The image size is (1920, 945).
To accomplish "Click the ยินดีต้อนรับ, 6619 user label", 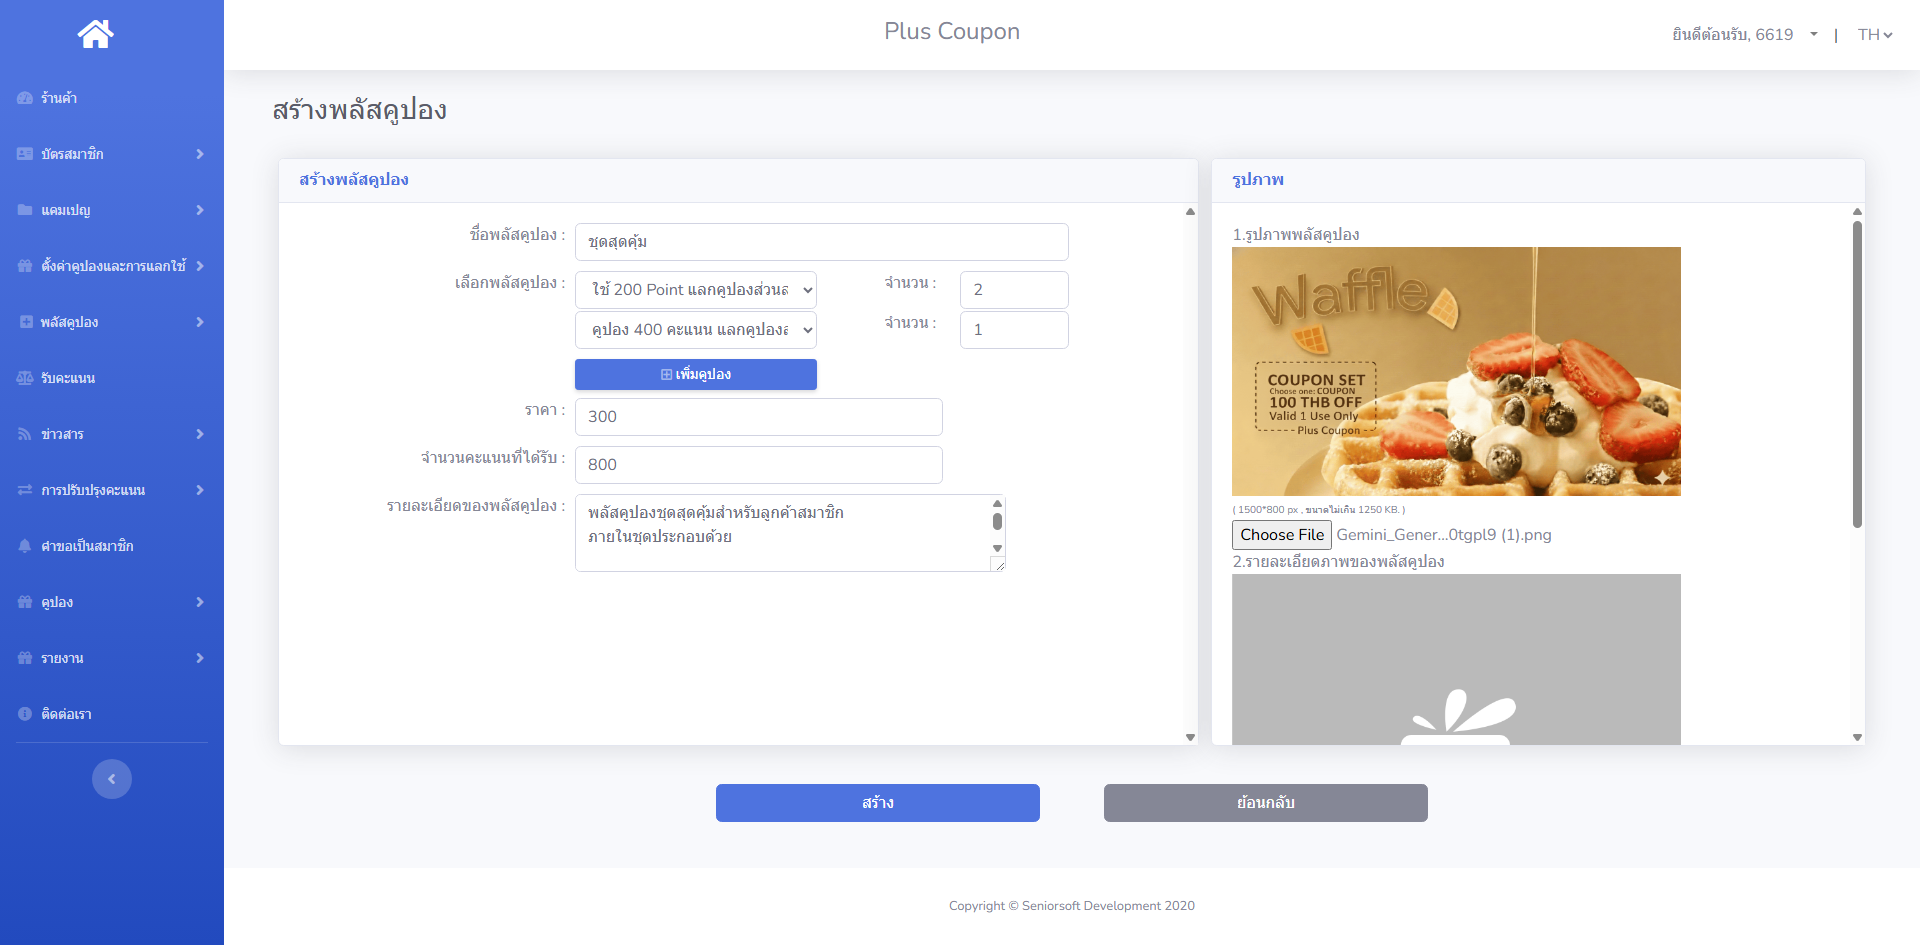I will [1733, 35].
